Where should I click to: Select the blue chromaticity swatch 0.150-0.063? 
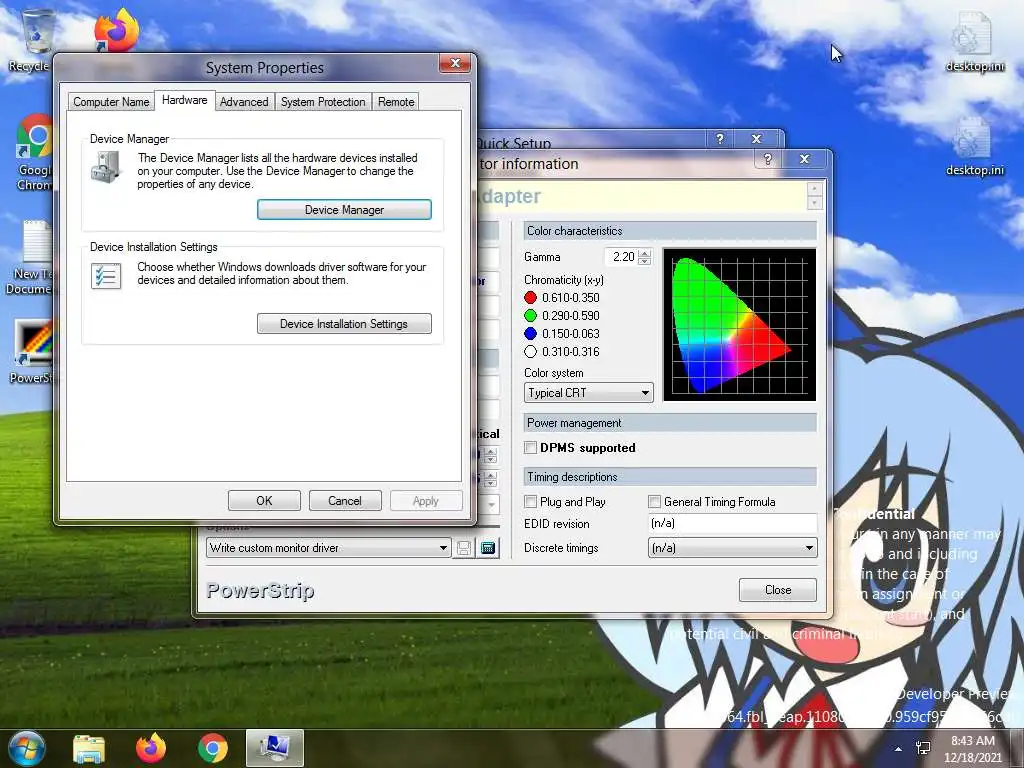(x=530, y=334)
